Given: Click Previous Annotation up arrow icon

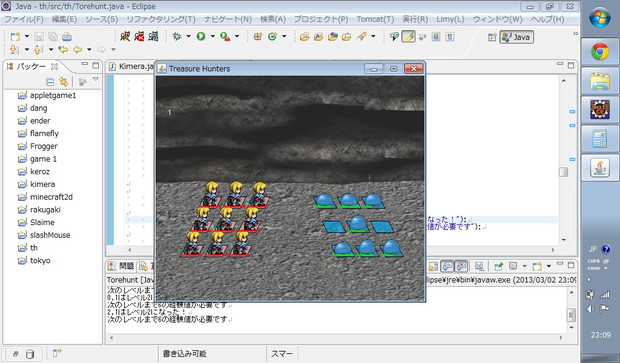Looking at the screenshot, I should 38,49.
